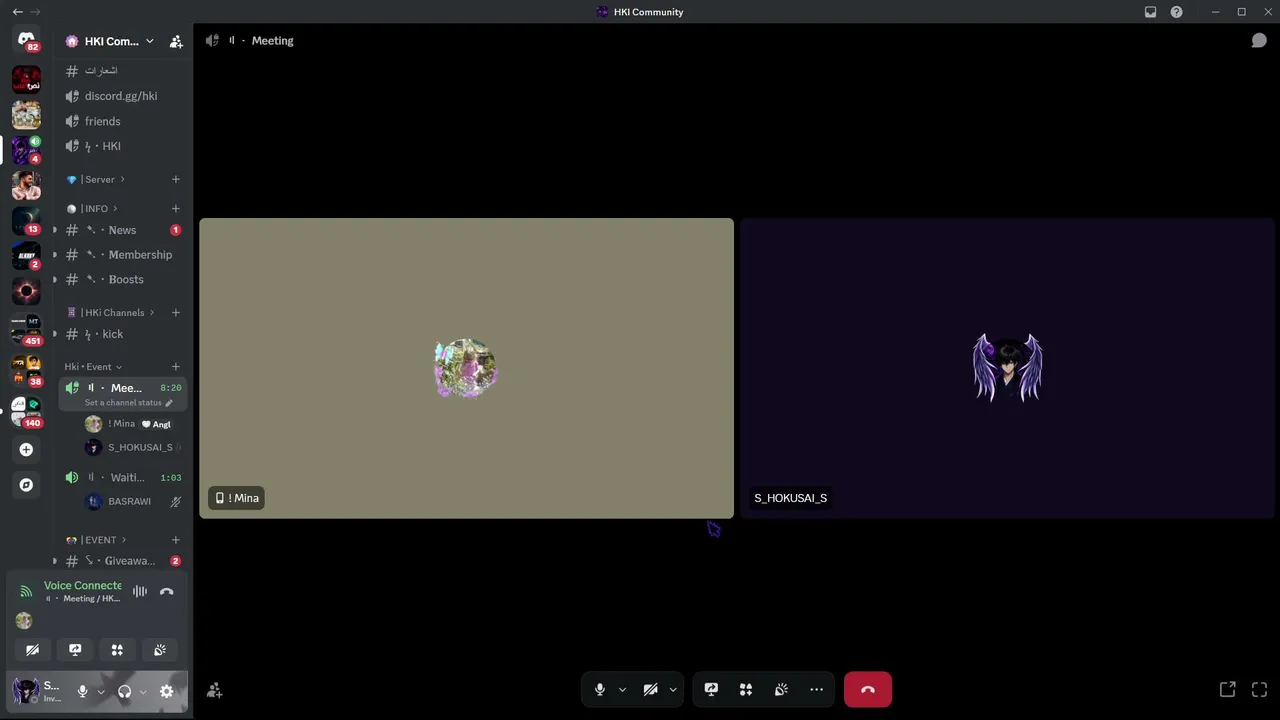Image resolution: width=1280 pixels, height=720 pixels.
Task: Turn on camera in the bottom call bar
Action: pyautogui.click(x=650, y=689)
